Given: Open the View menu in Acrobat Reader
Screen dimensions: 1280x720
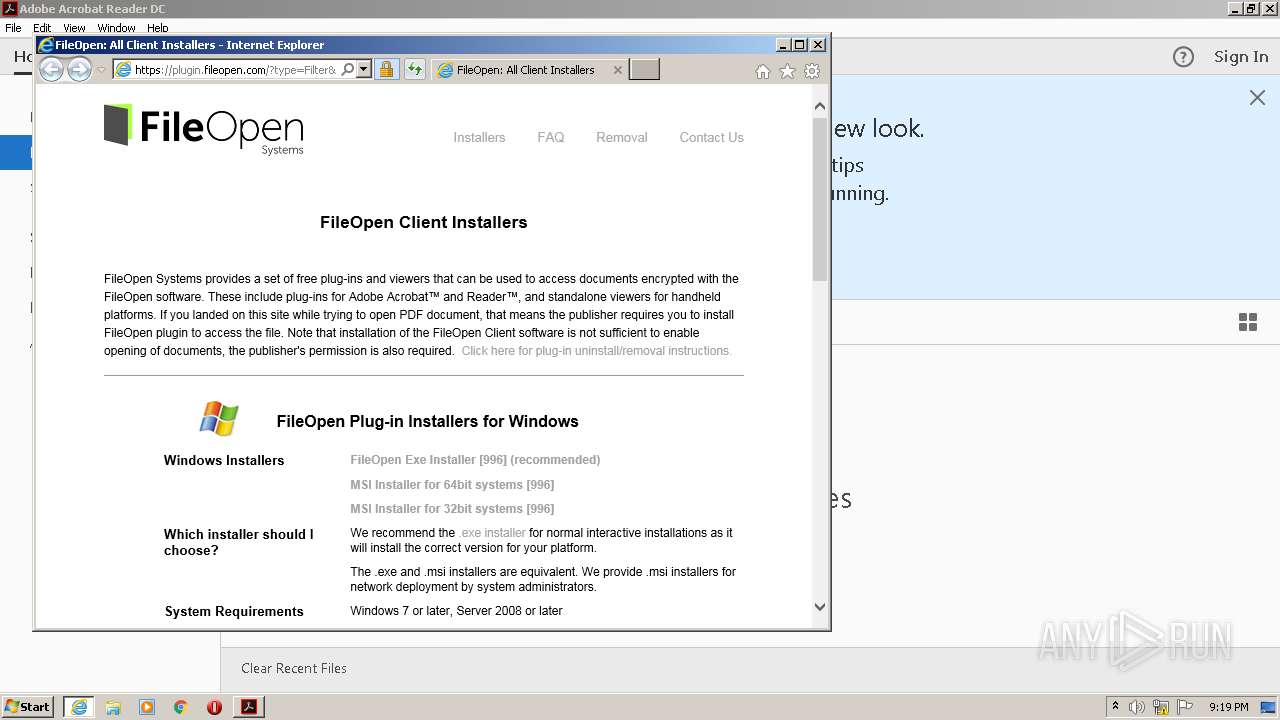Looking at the screenshot, I should coord(74,28).
